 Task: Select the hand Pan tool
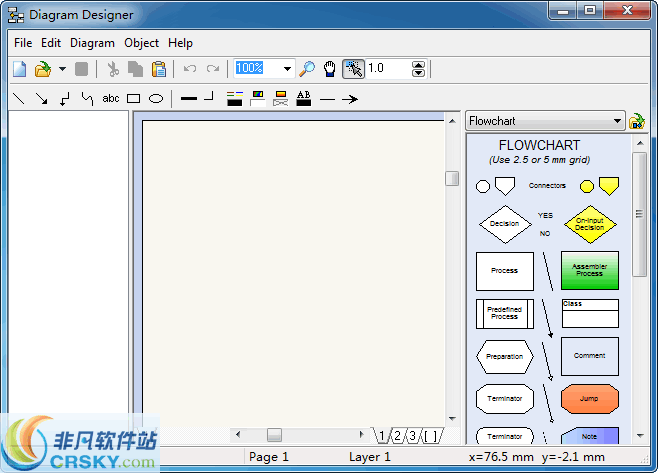(330, 69)
